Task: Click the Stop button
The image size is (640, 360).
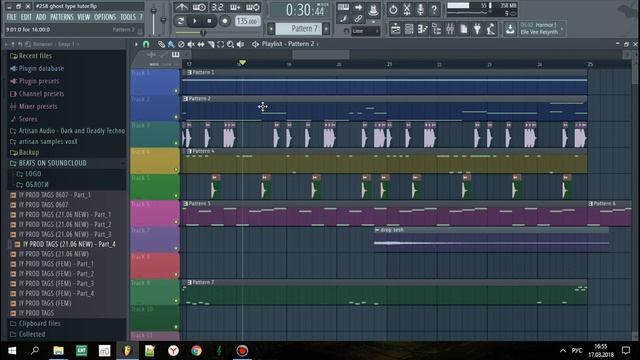Action: (209, 21)
